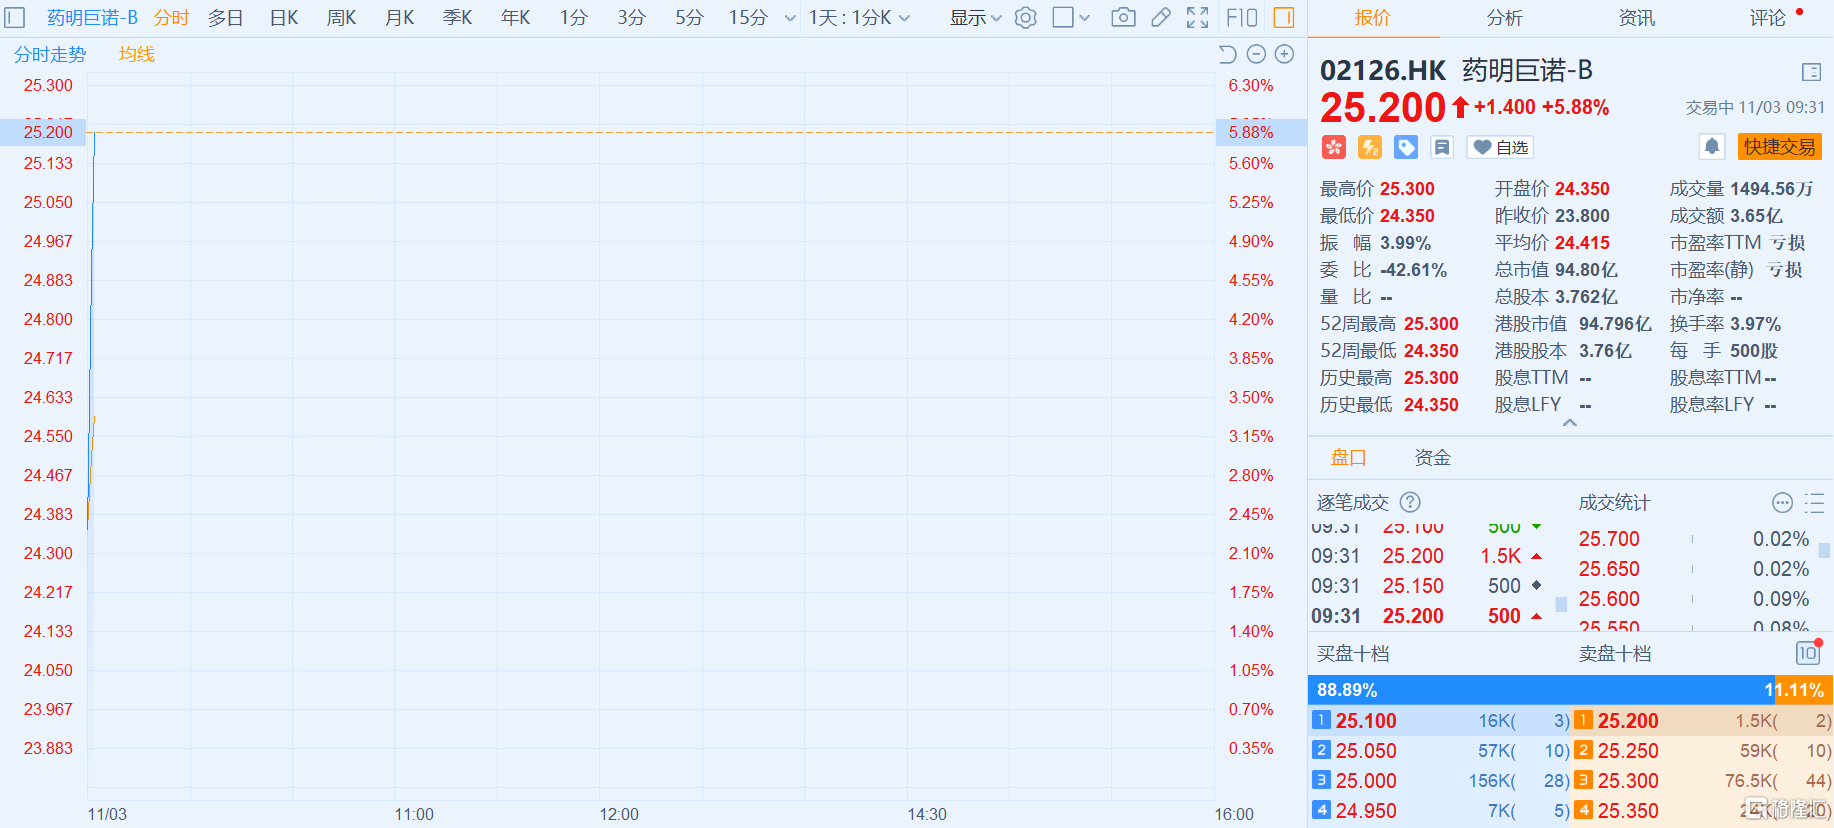Collapse the quote details with the chevron
The image size is (1834, 828).
[x=1570, y=423]
